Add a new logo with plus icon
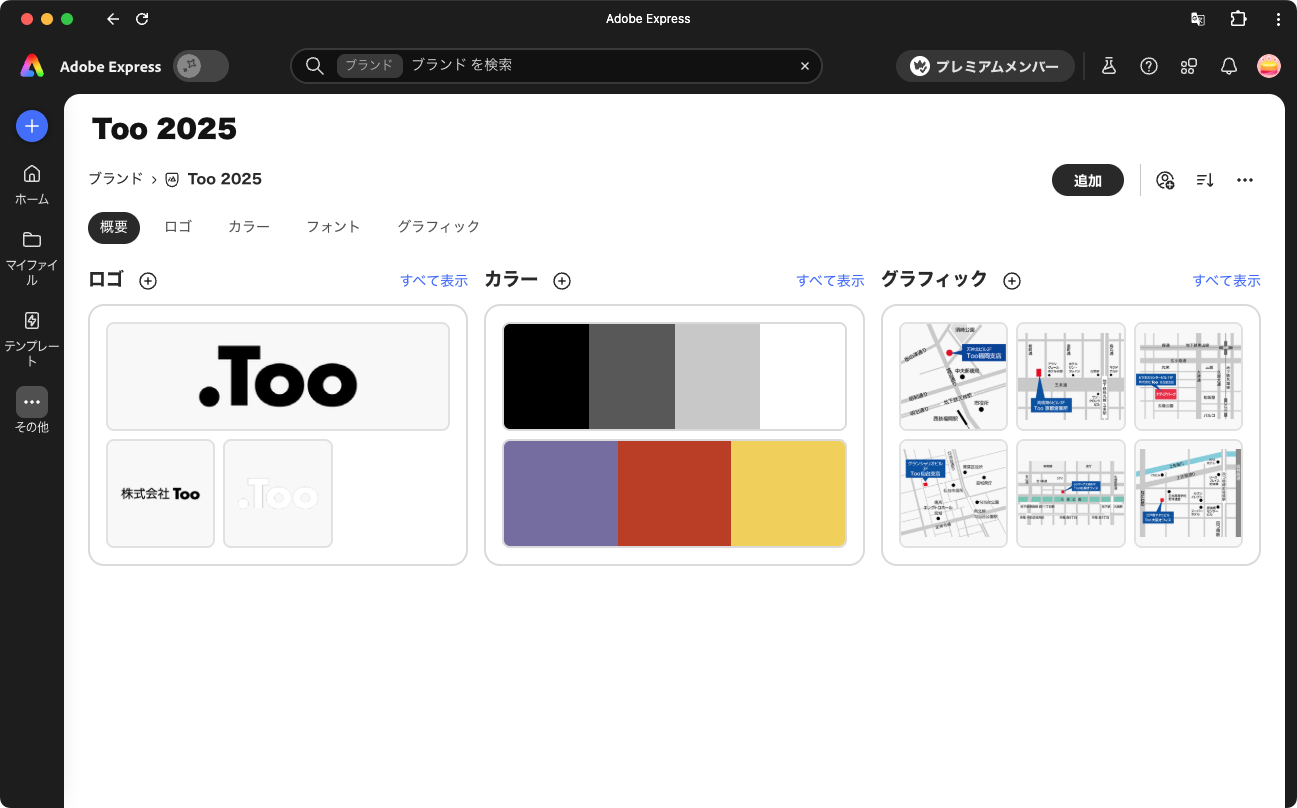This screenshot has height=808, width=1297. pyautogui.click(x=148, y=281)
